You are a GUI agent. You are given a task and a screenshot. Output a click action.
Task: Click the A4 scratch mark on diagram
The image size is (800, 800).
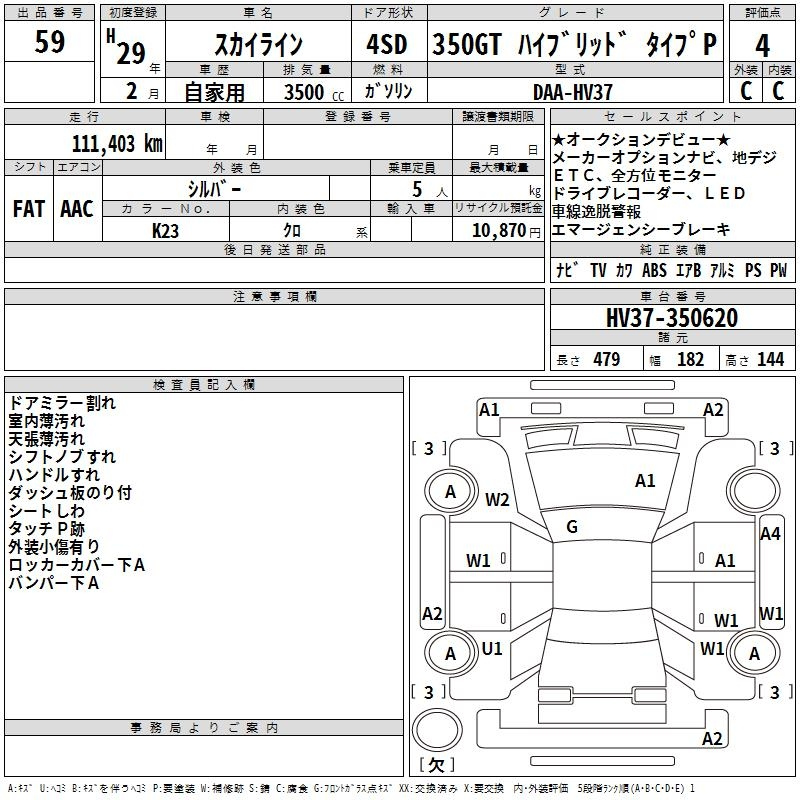coord(770,534)
